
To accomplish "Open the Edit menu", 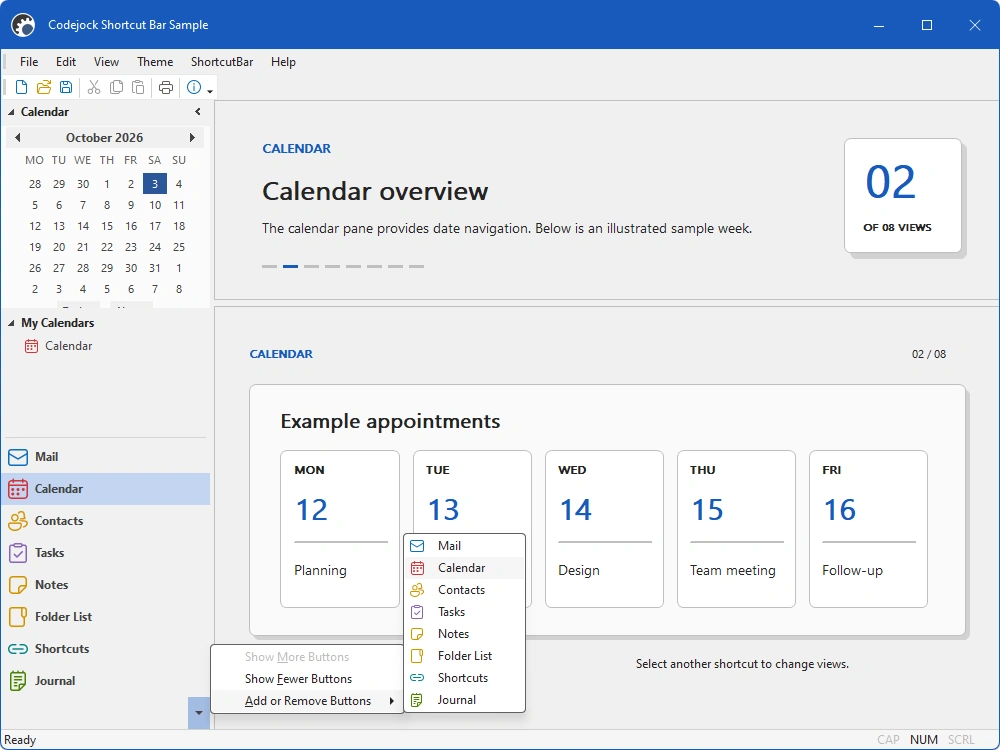I will click(x=66, y=62).
